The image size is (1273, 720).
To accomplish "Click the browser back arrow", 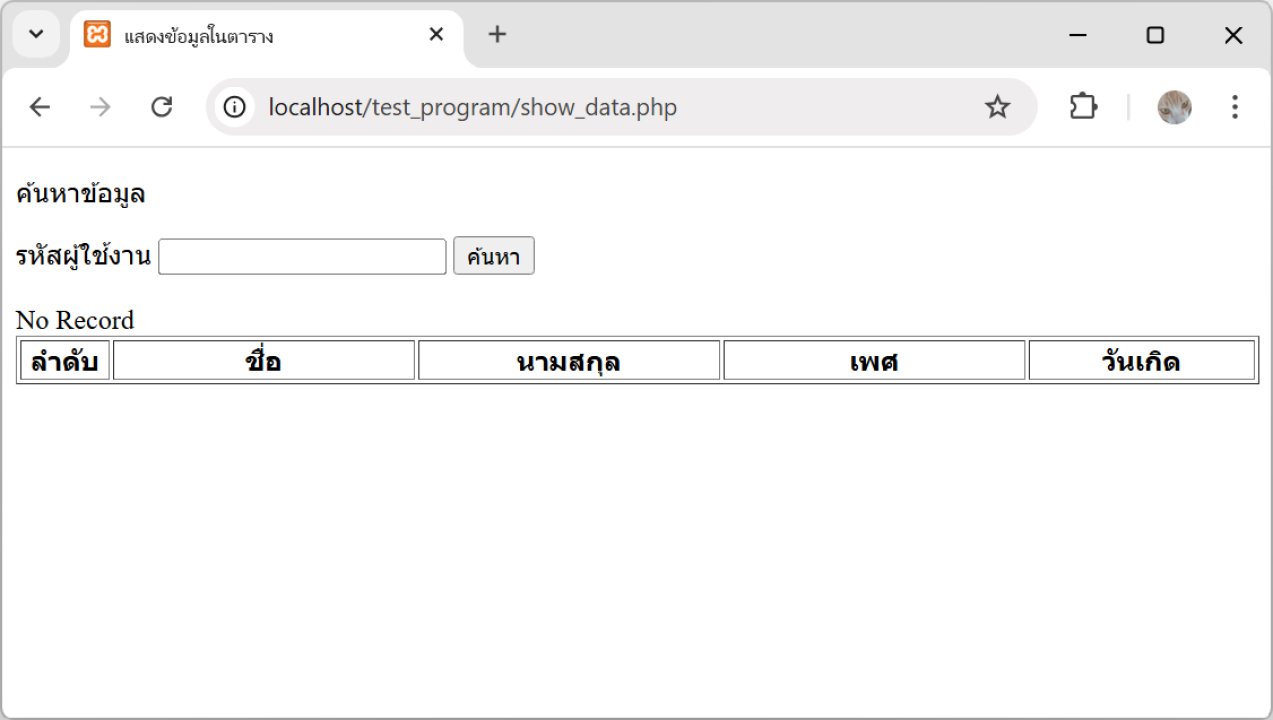I will point(39,107).
